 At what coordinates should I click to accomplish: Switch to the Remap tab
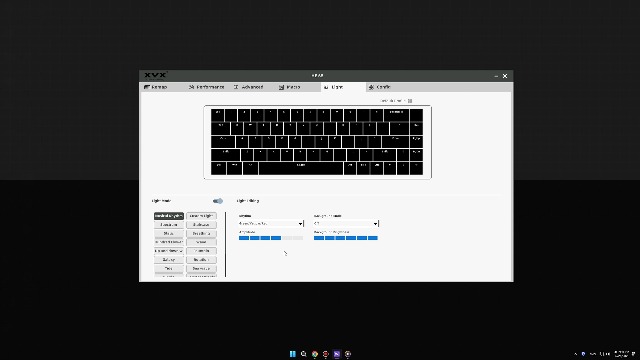pyautogui.click(x=156, y=87)
